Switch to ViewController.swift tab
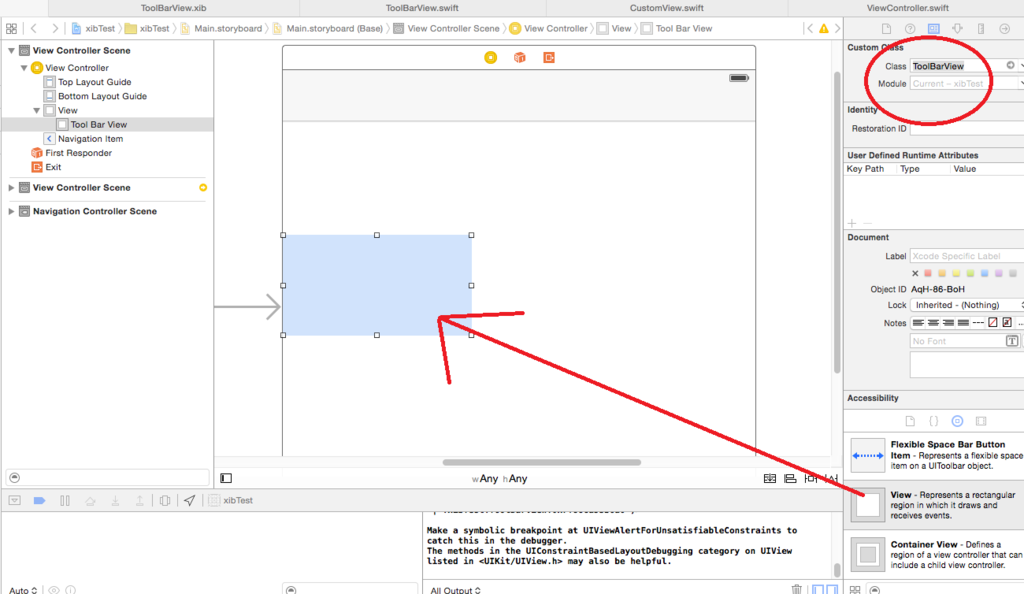Image resolution: width=1024 pixels, height=594 pixels. [907, 8]
